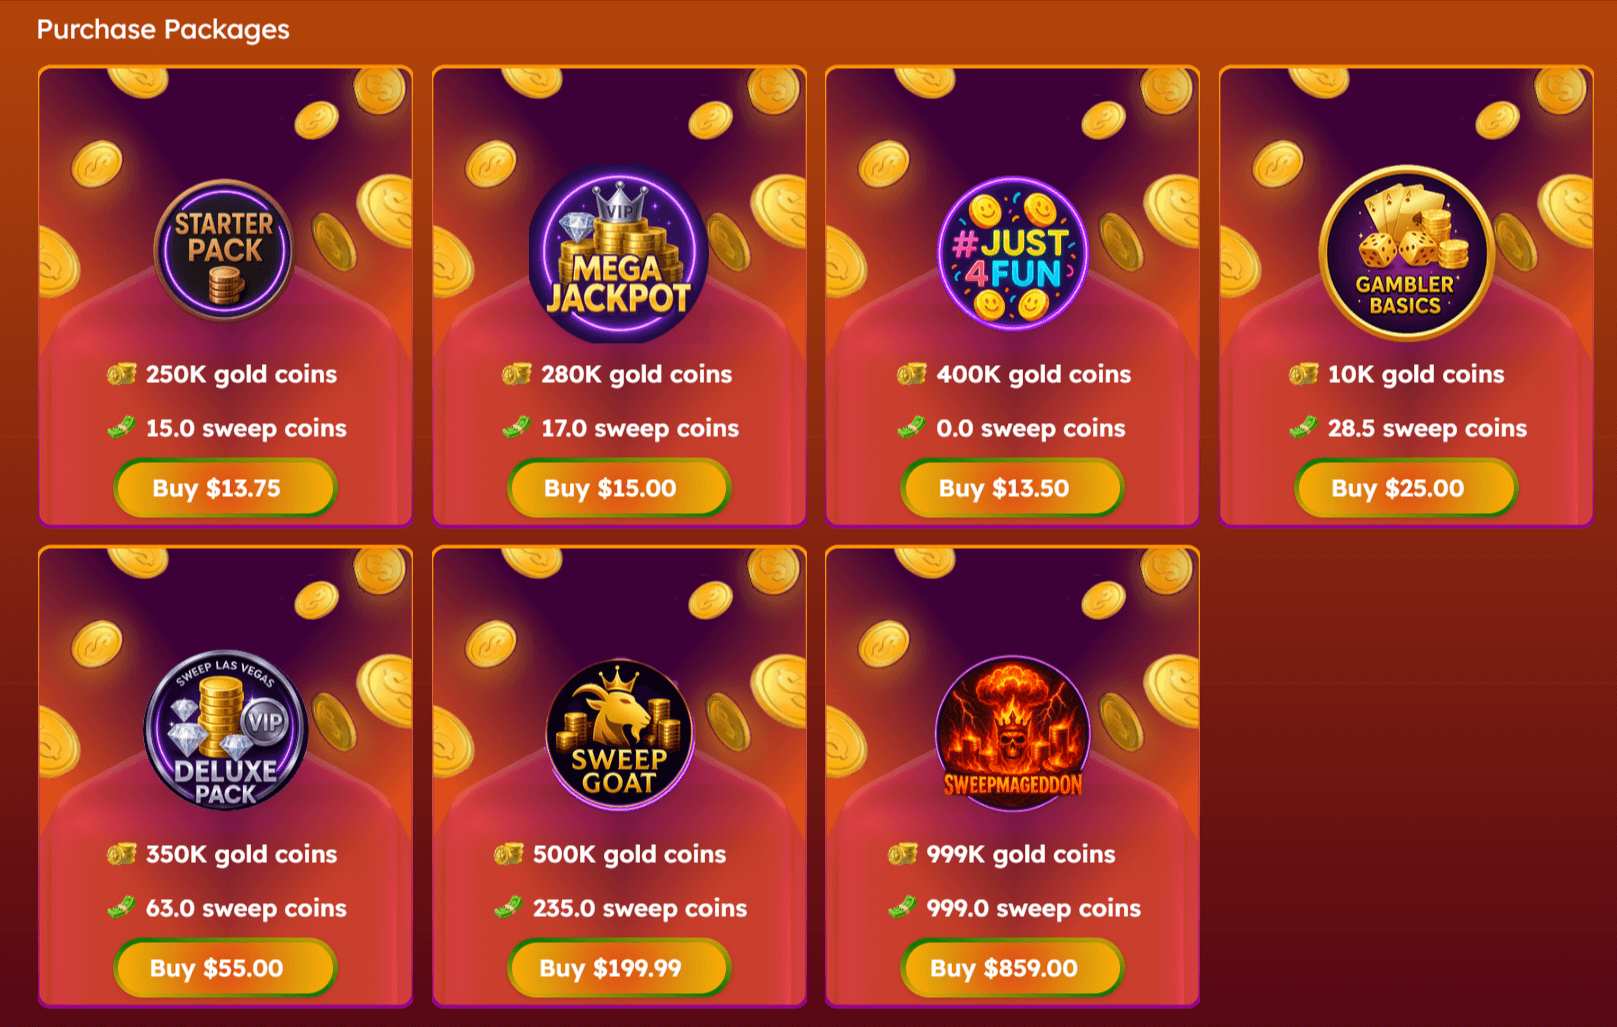Click cash icon next to 28.5 sweep coins
Screen dimensions: 1617x1027
[x=1303, y=428]
